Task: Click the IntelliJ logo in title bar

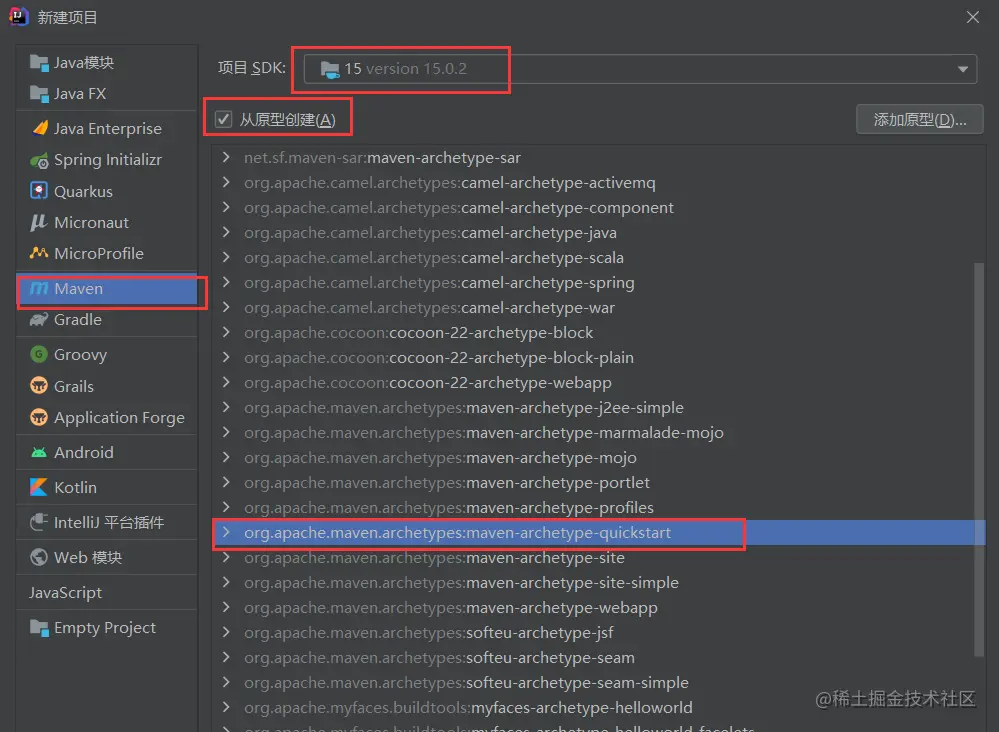Action: tap(18, 17)
